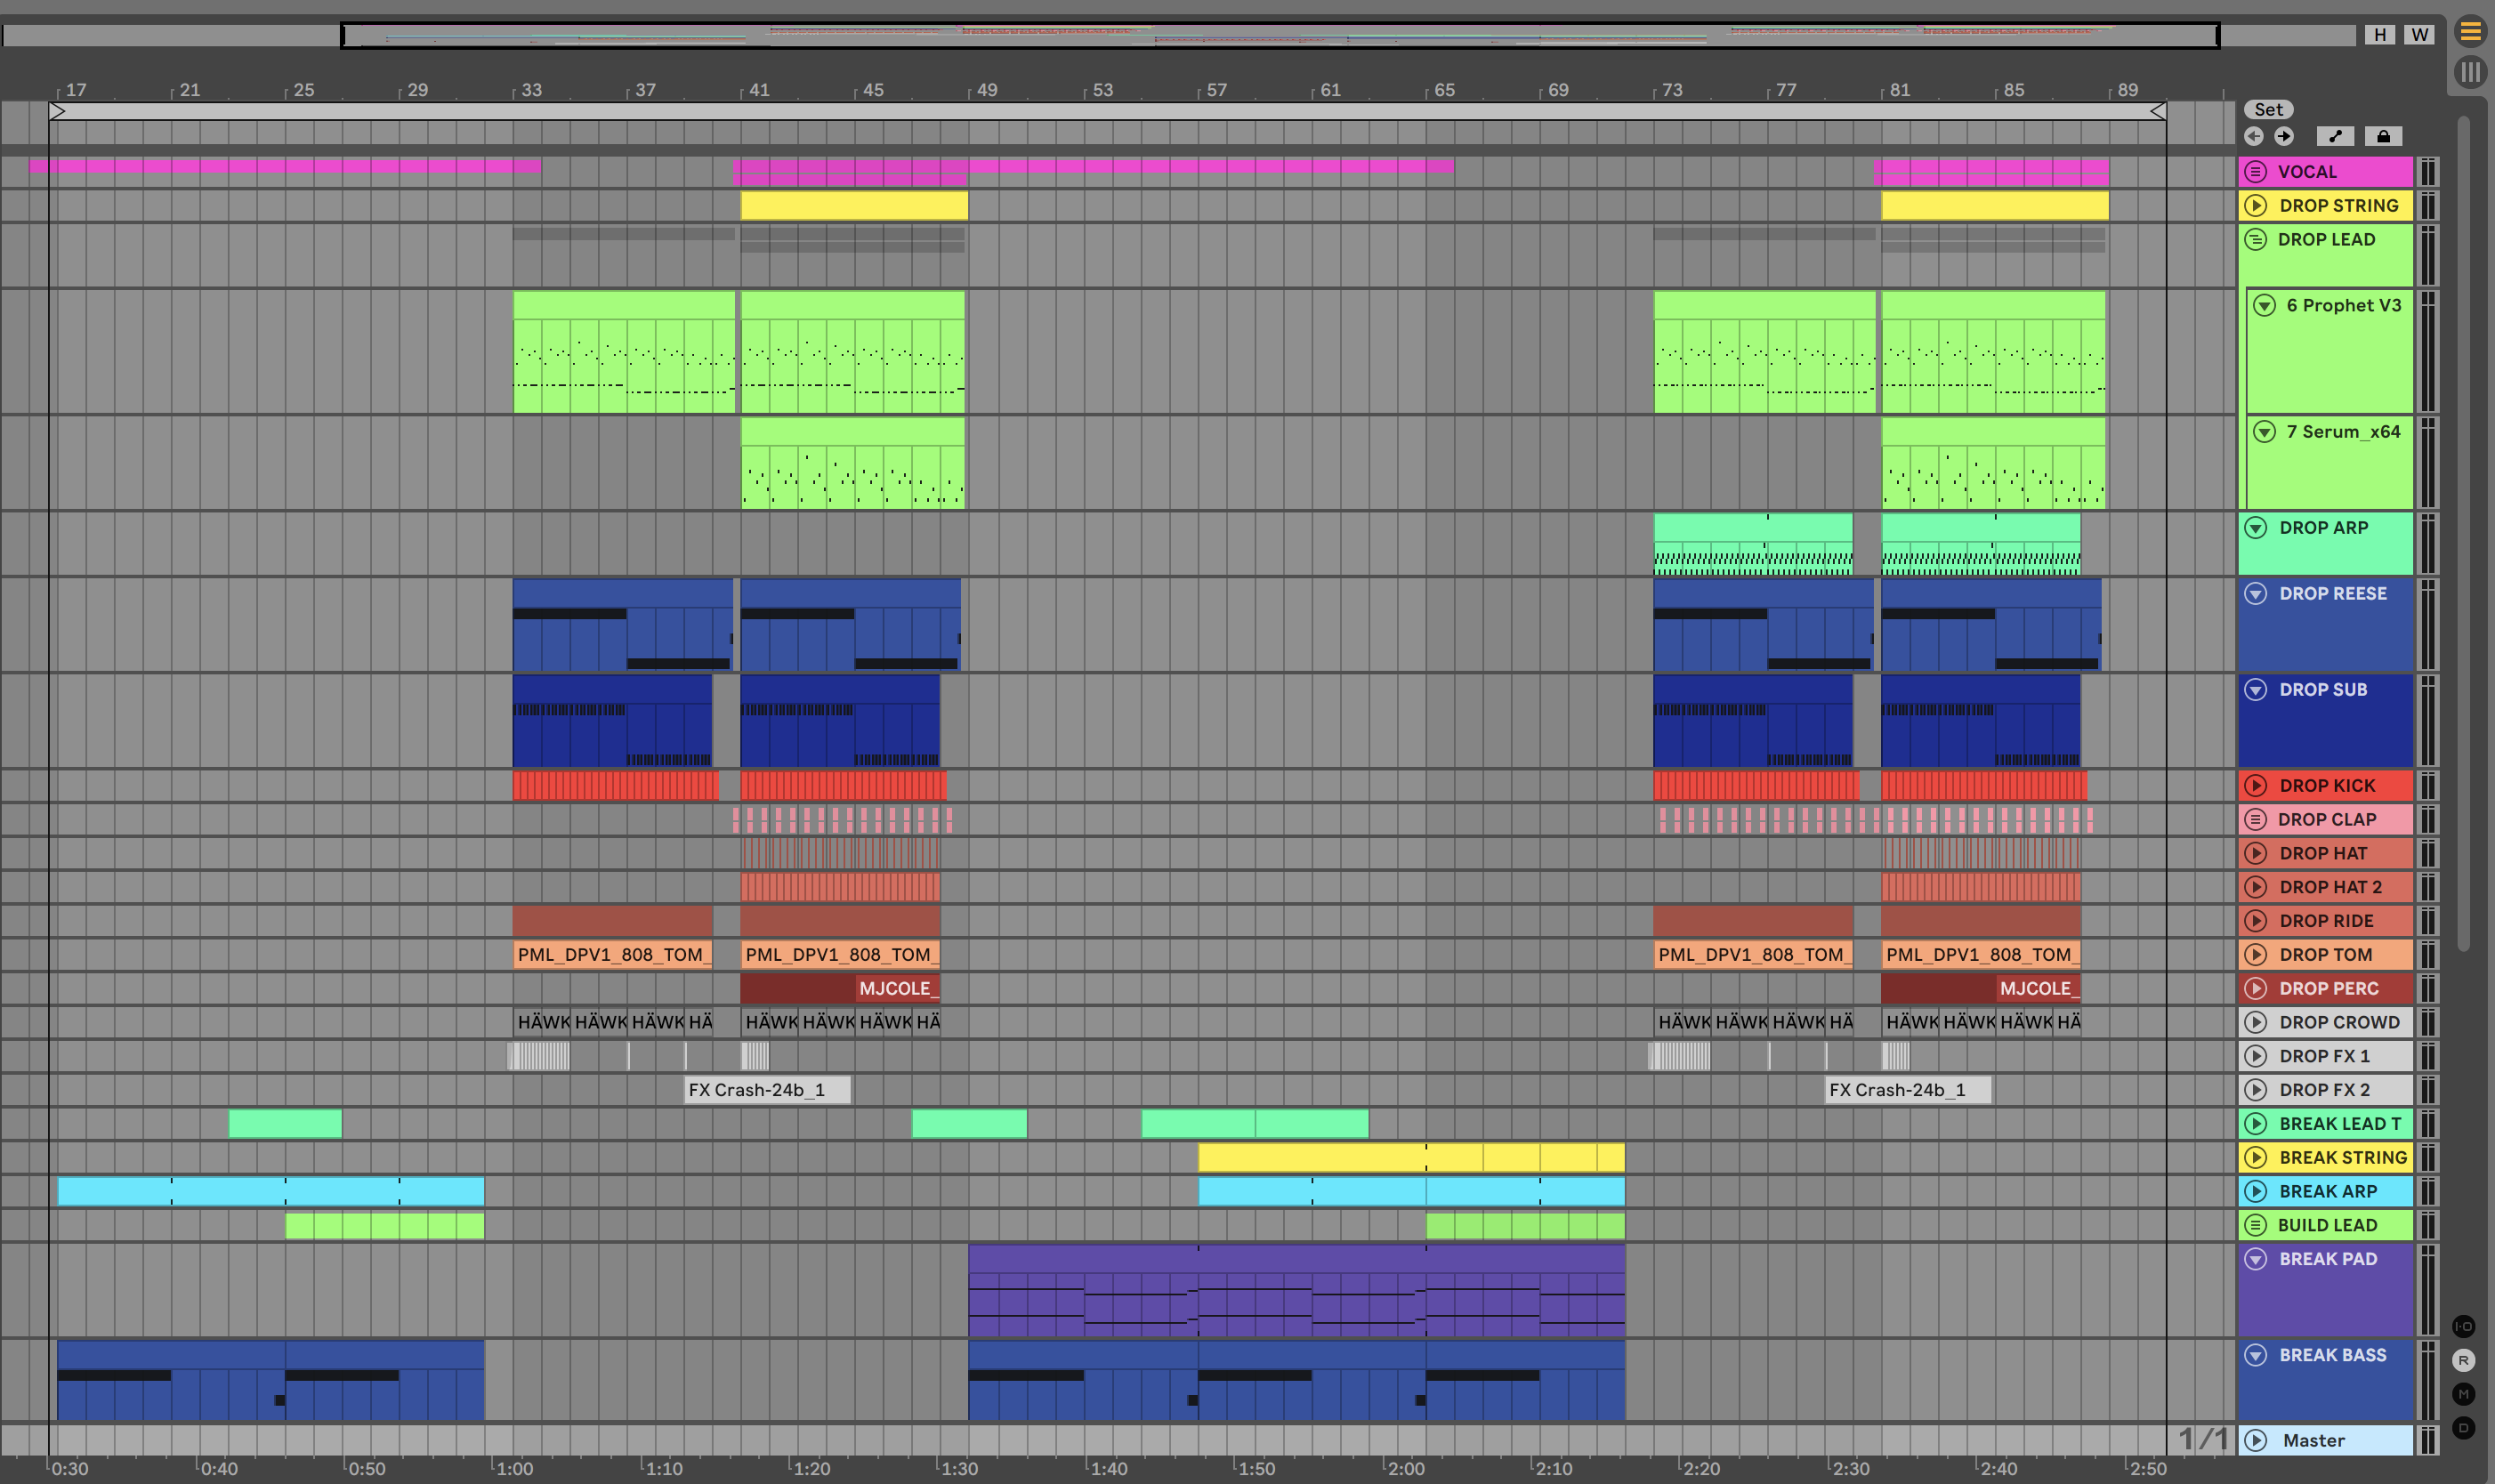The height and width of the screenshot is (1484, 2495).
Task: Collapse the DROP REESE track
Action: point(2256,593)
